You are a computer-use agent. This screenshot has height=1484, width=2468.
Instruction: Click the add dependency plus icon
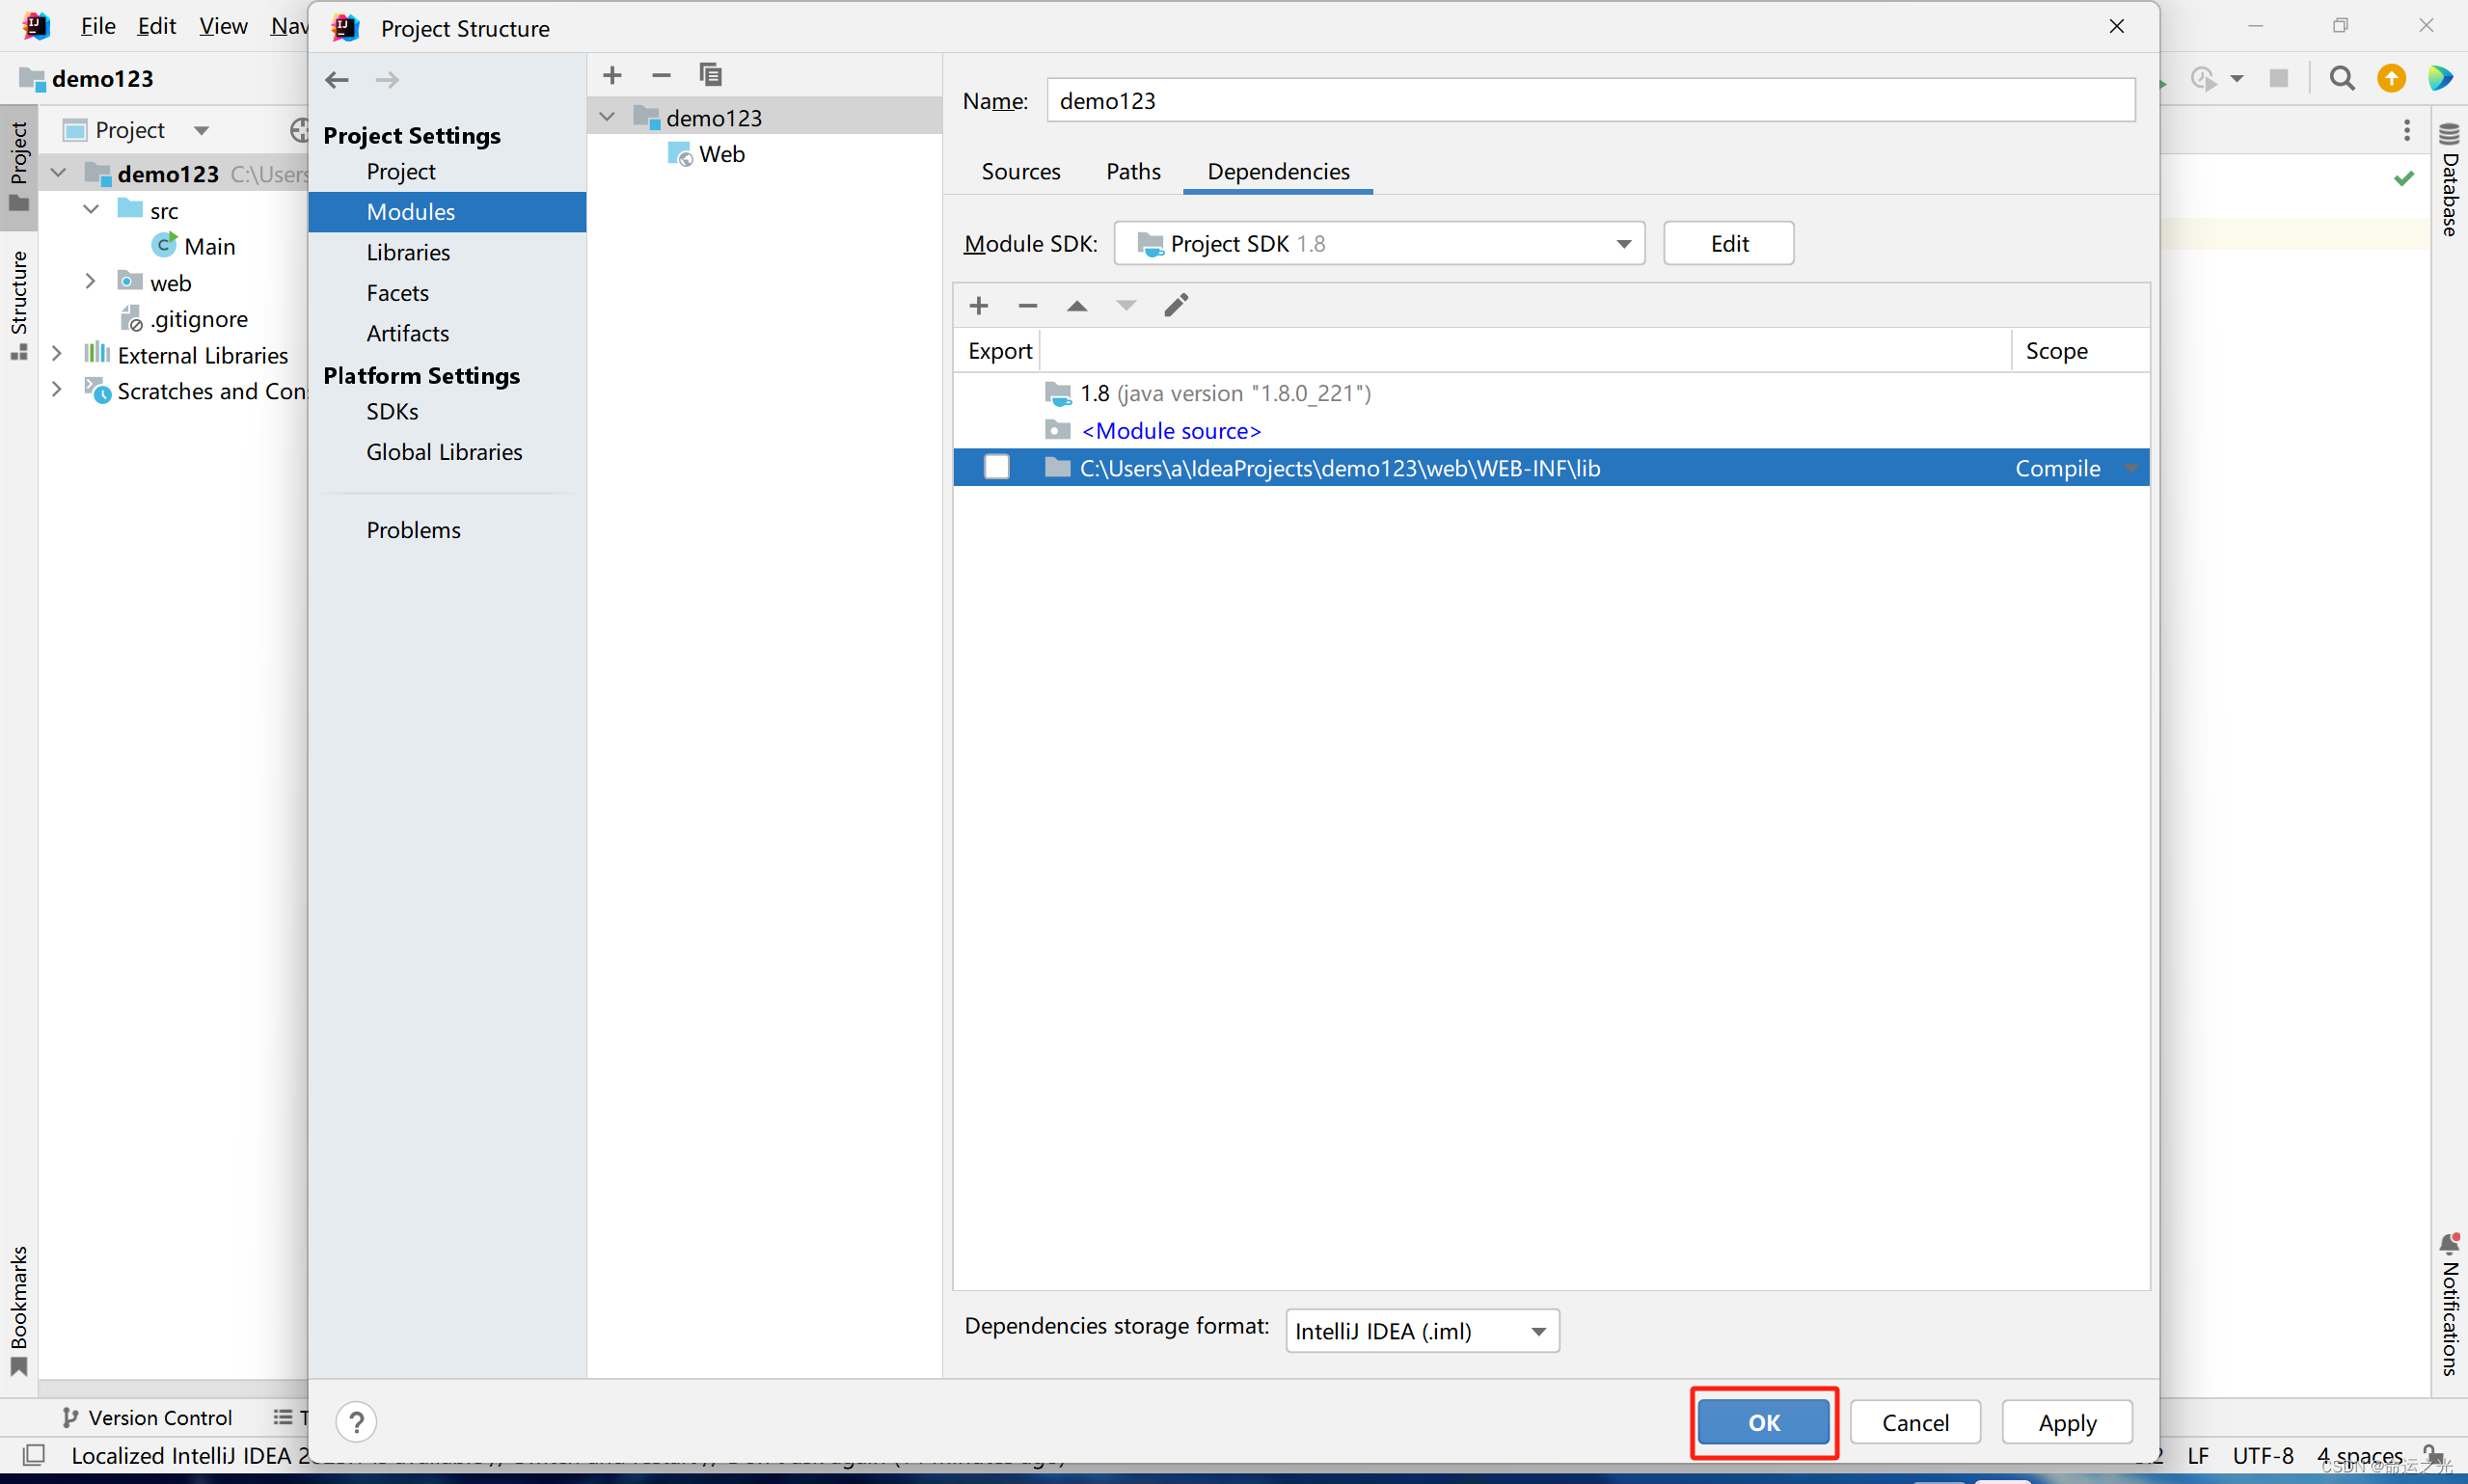tap(978, 305)
